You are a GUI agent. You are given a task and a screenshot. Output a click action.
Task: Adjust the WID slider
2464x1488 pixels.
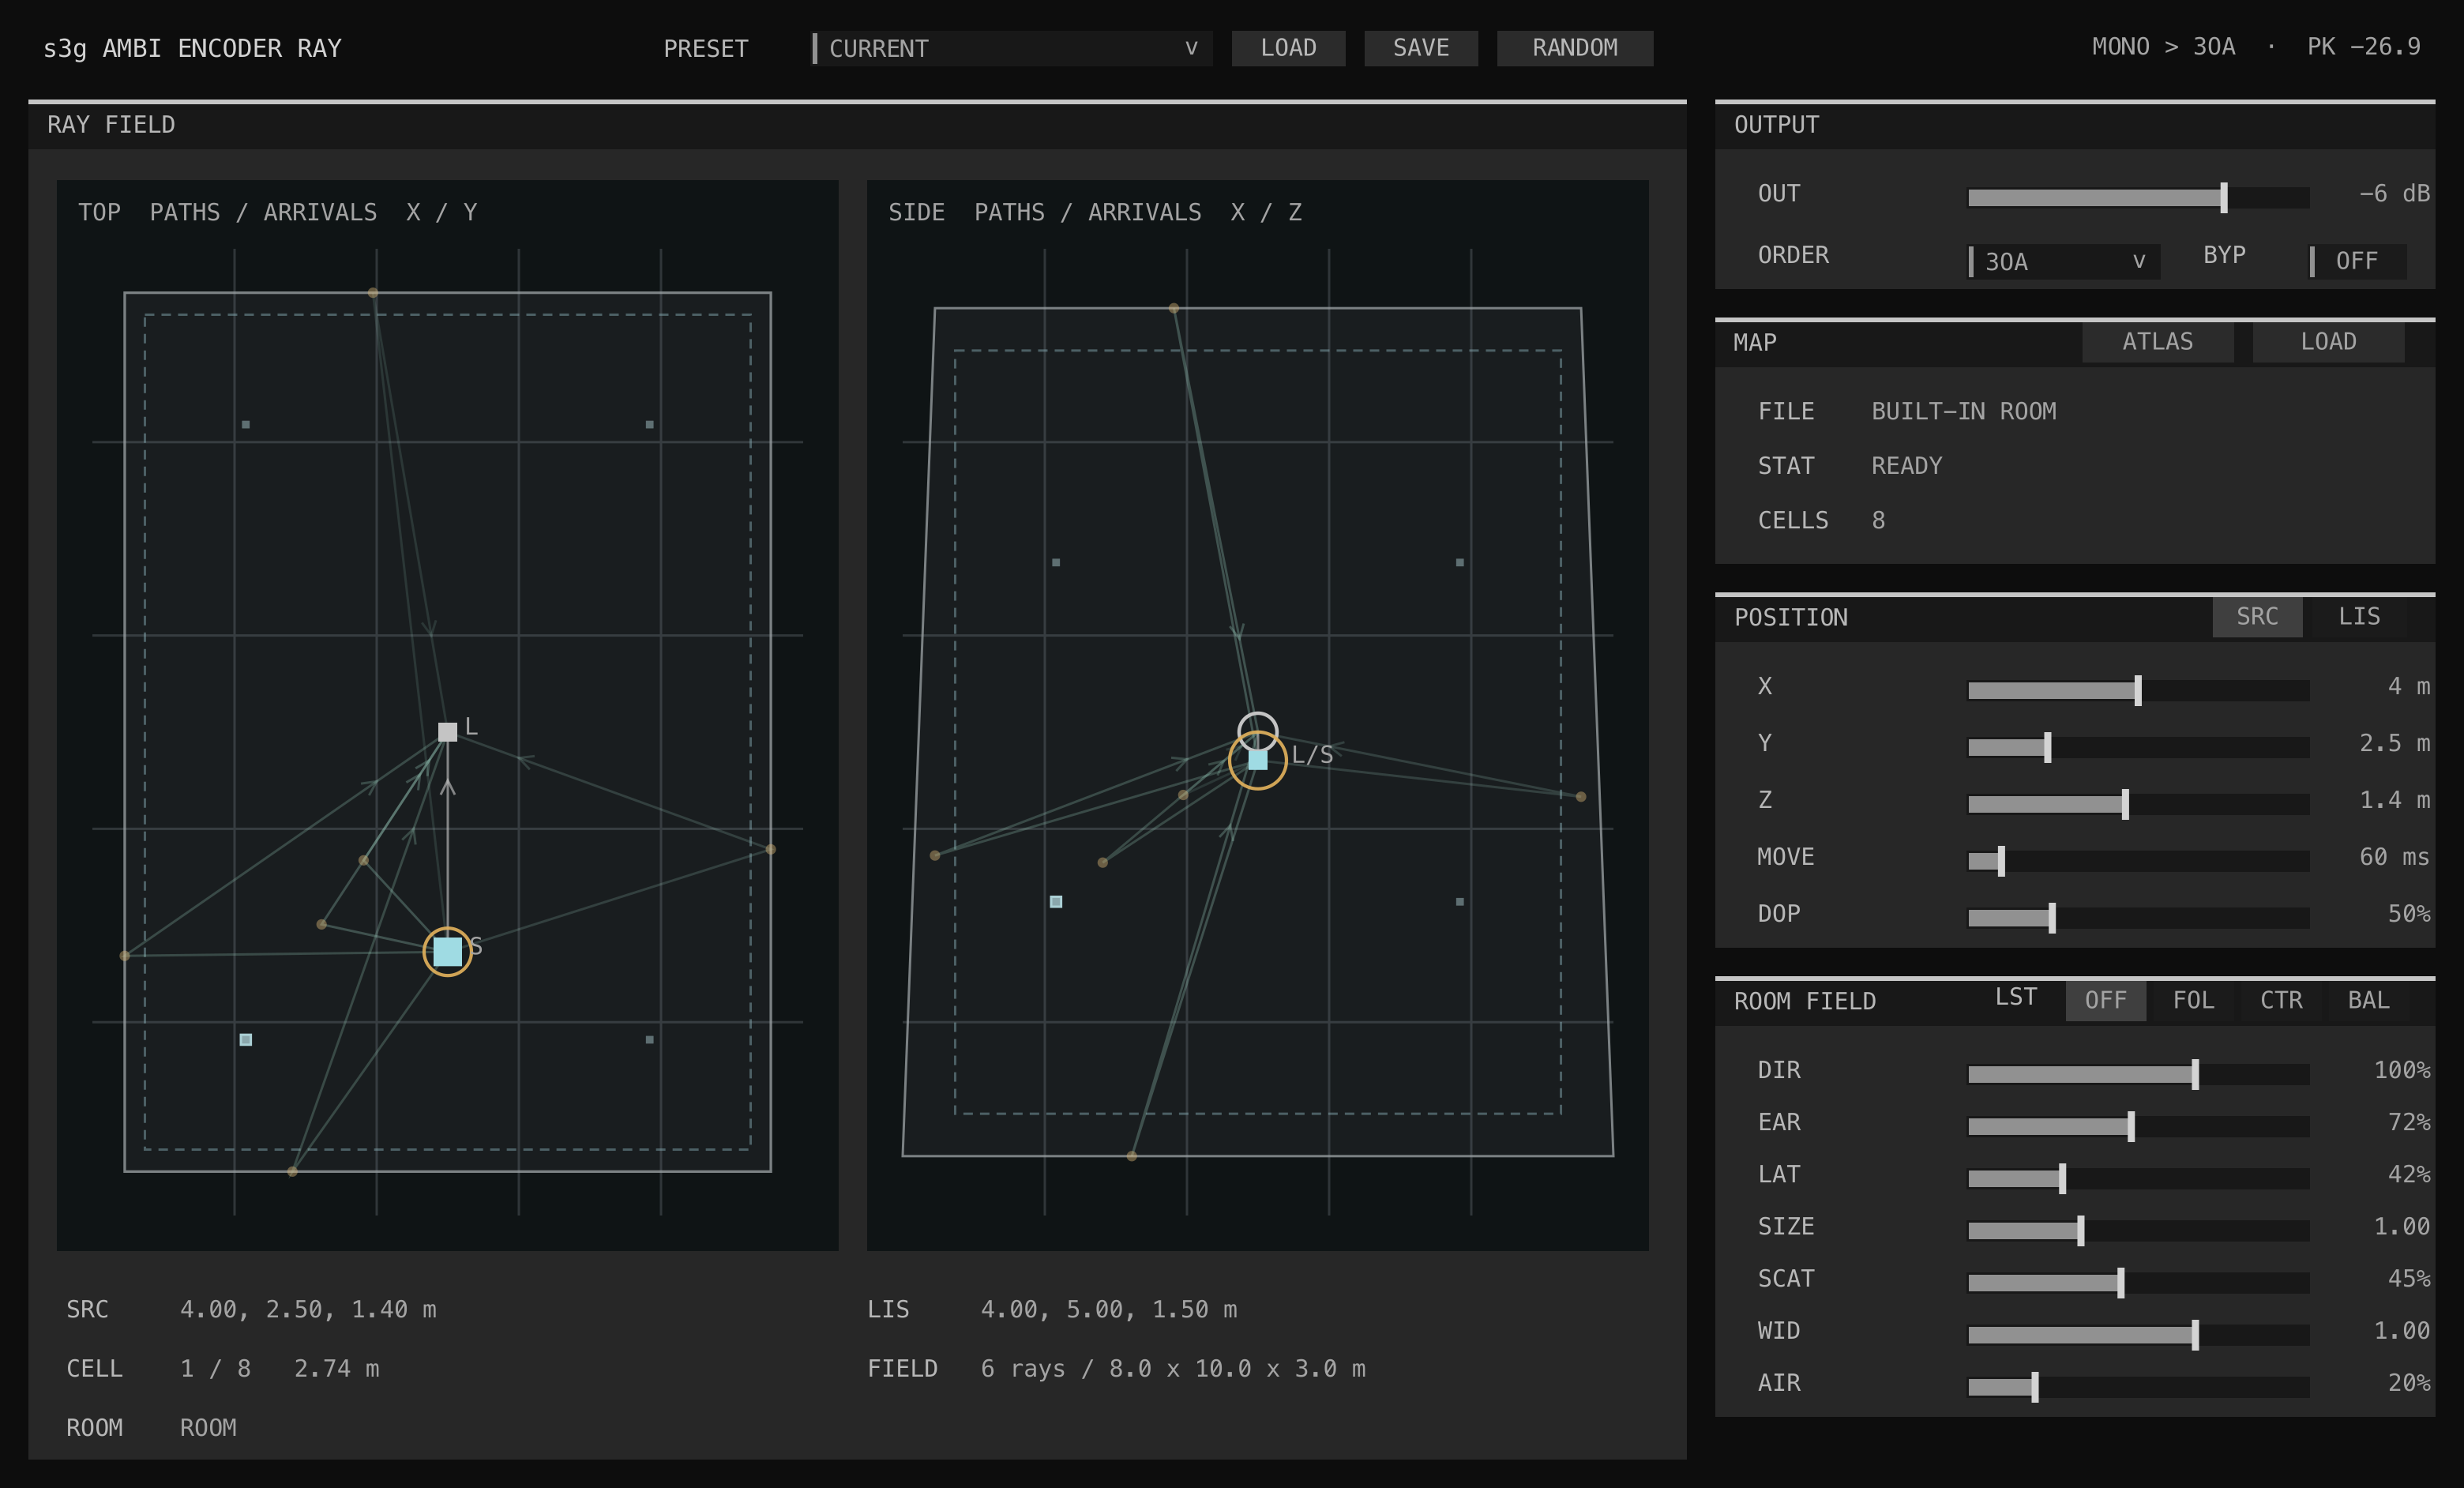click(x=2138, y=1334)
